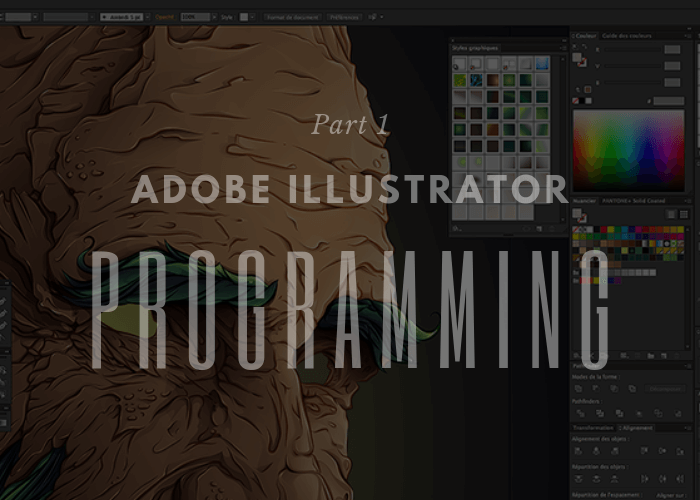Click on the V slider in Couleur

(631, 66)
